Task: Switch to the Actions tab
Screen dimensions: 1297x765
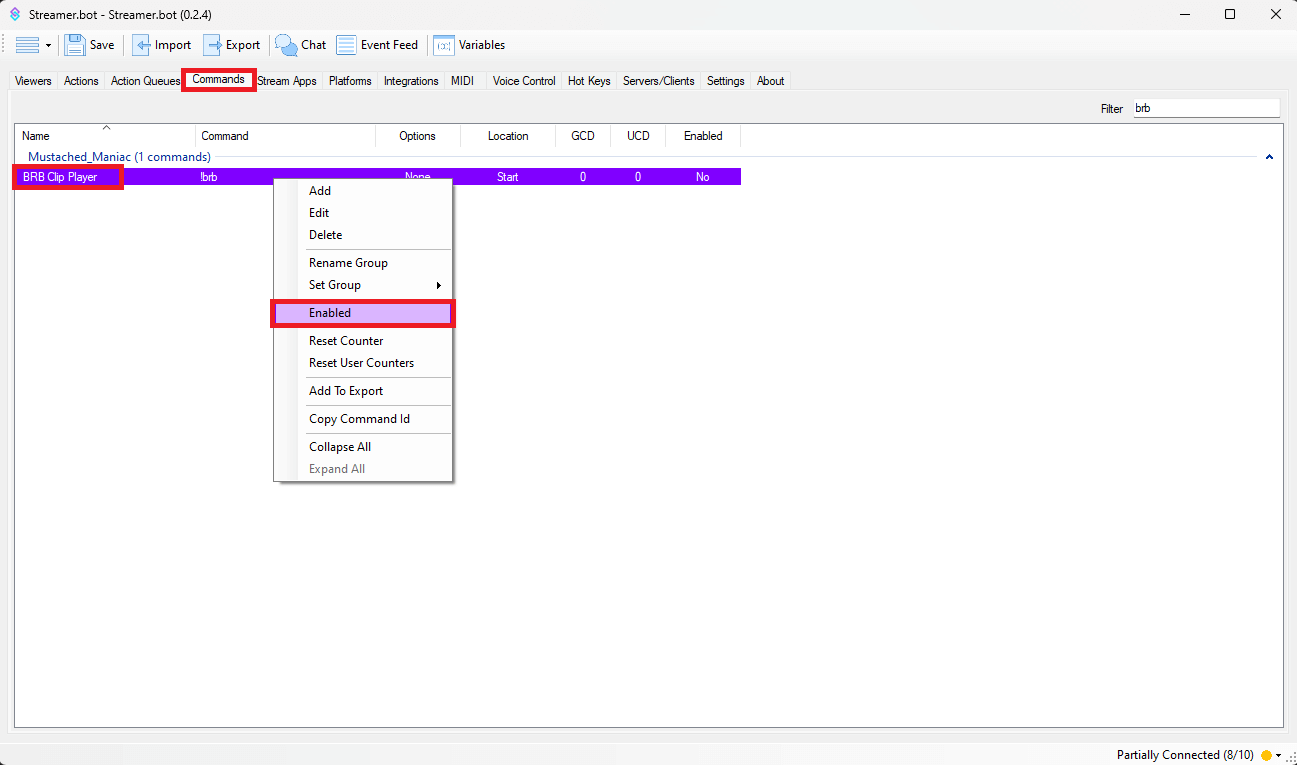Action: click(81, 81)
